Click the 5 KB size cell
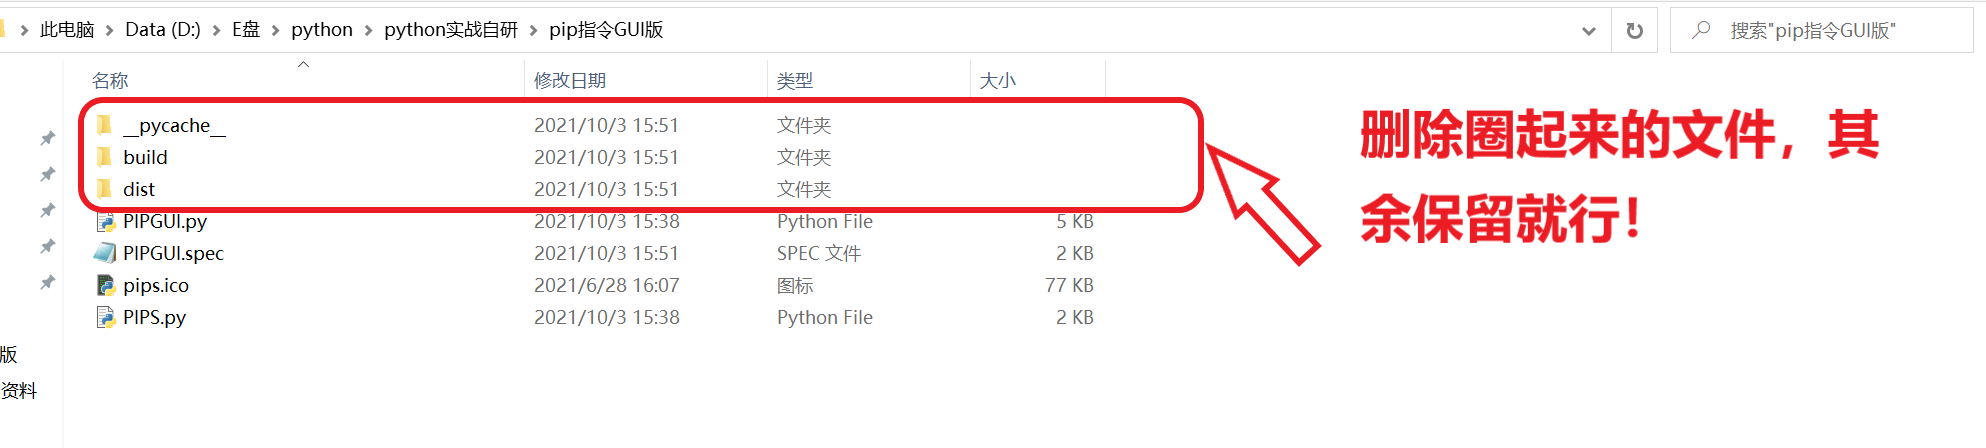Viewport: 1986px width, 448px height. tap(1075, 221)
